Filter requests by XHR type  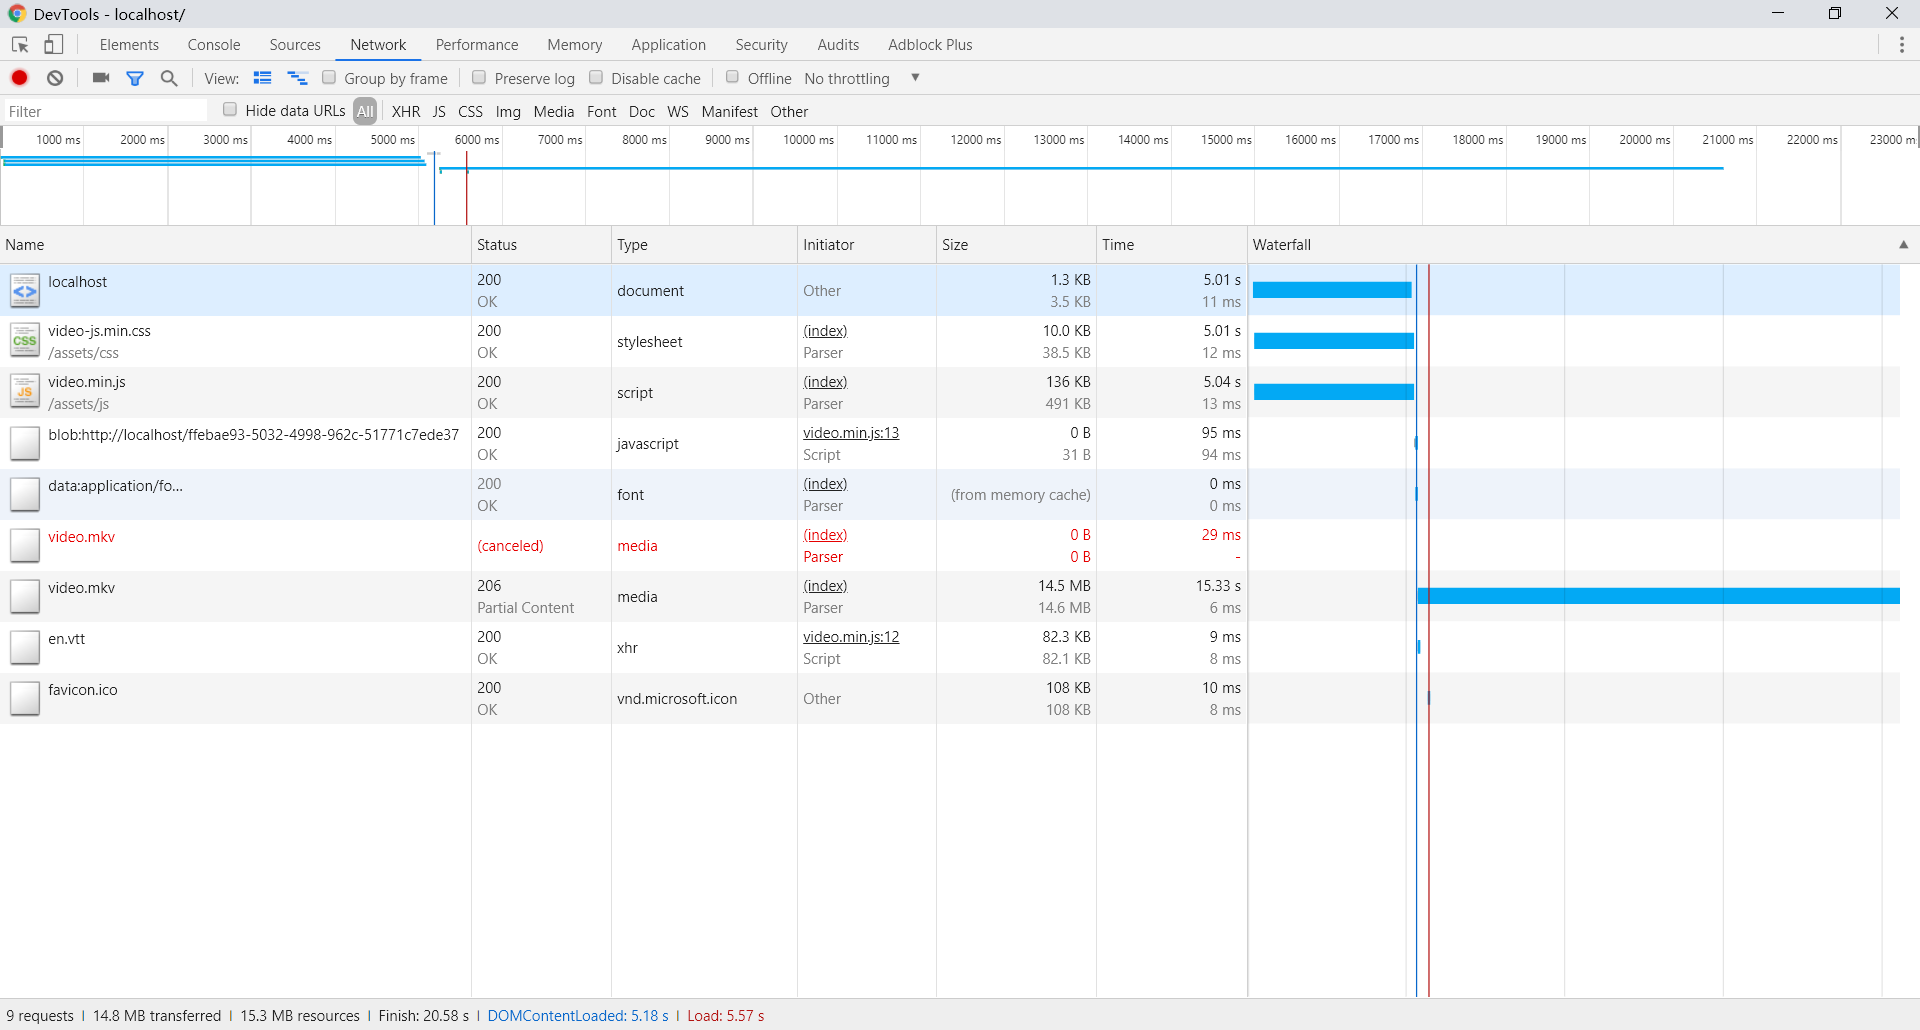(406, 112)
